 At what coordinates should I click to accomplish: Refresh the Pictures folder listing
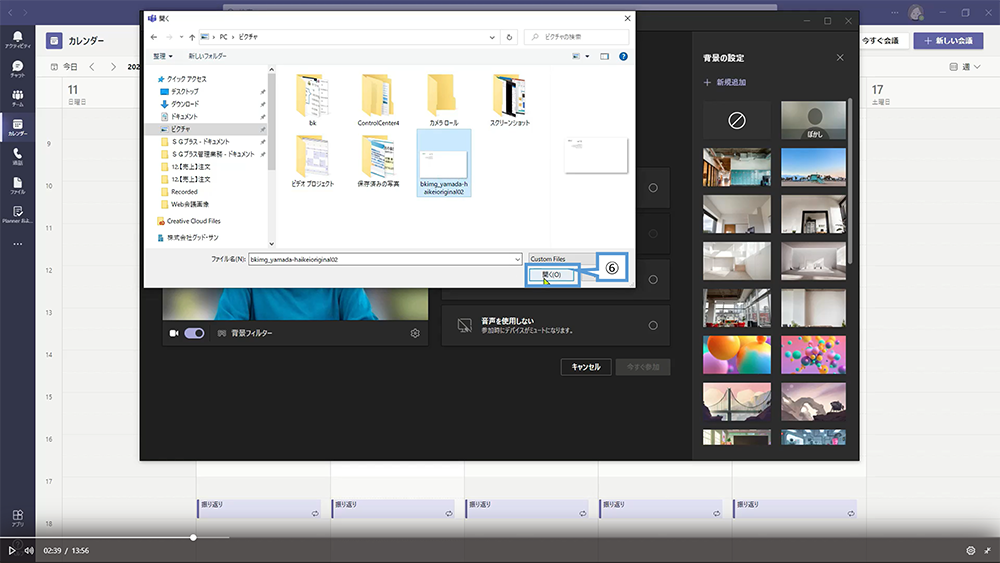tap(509, 37)
